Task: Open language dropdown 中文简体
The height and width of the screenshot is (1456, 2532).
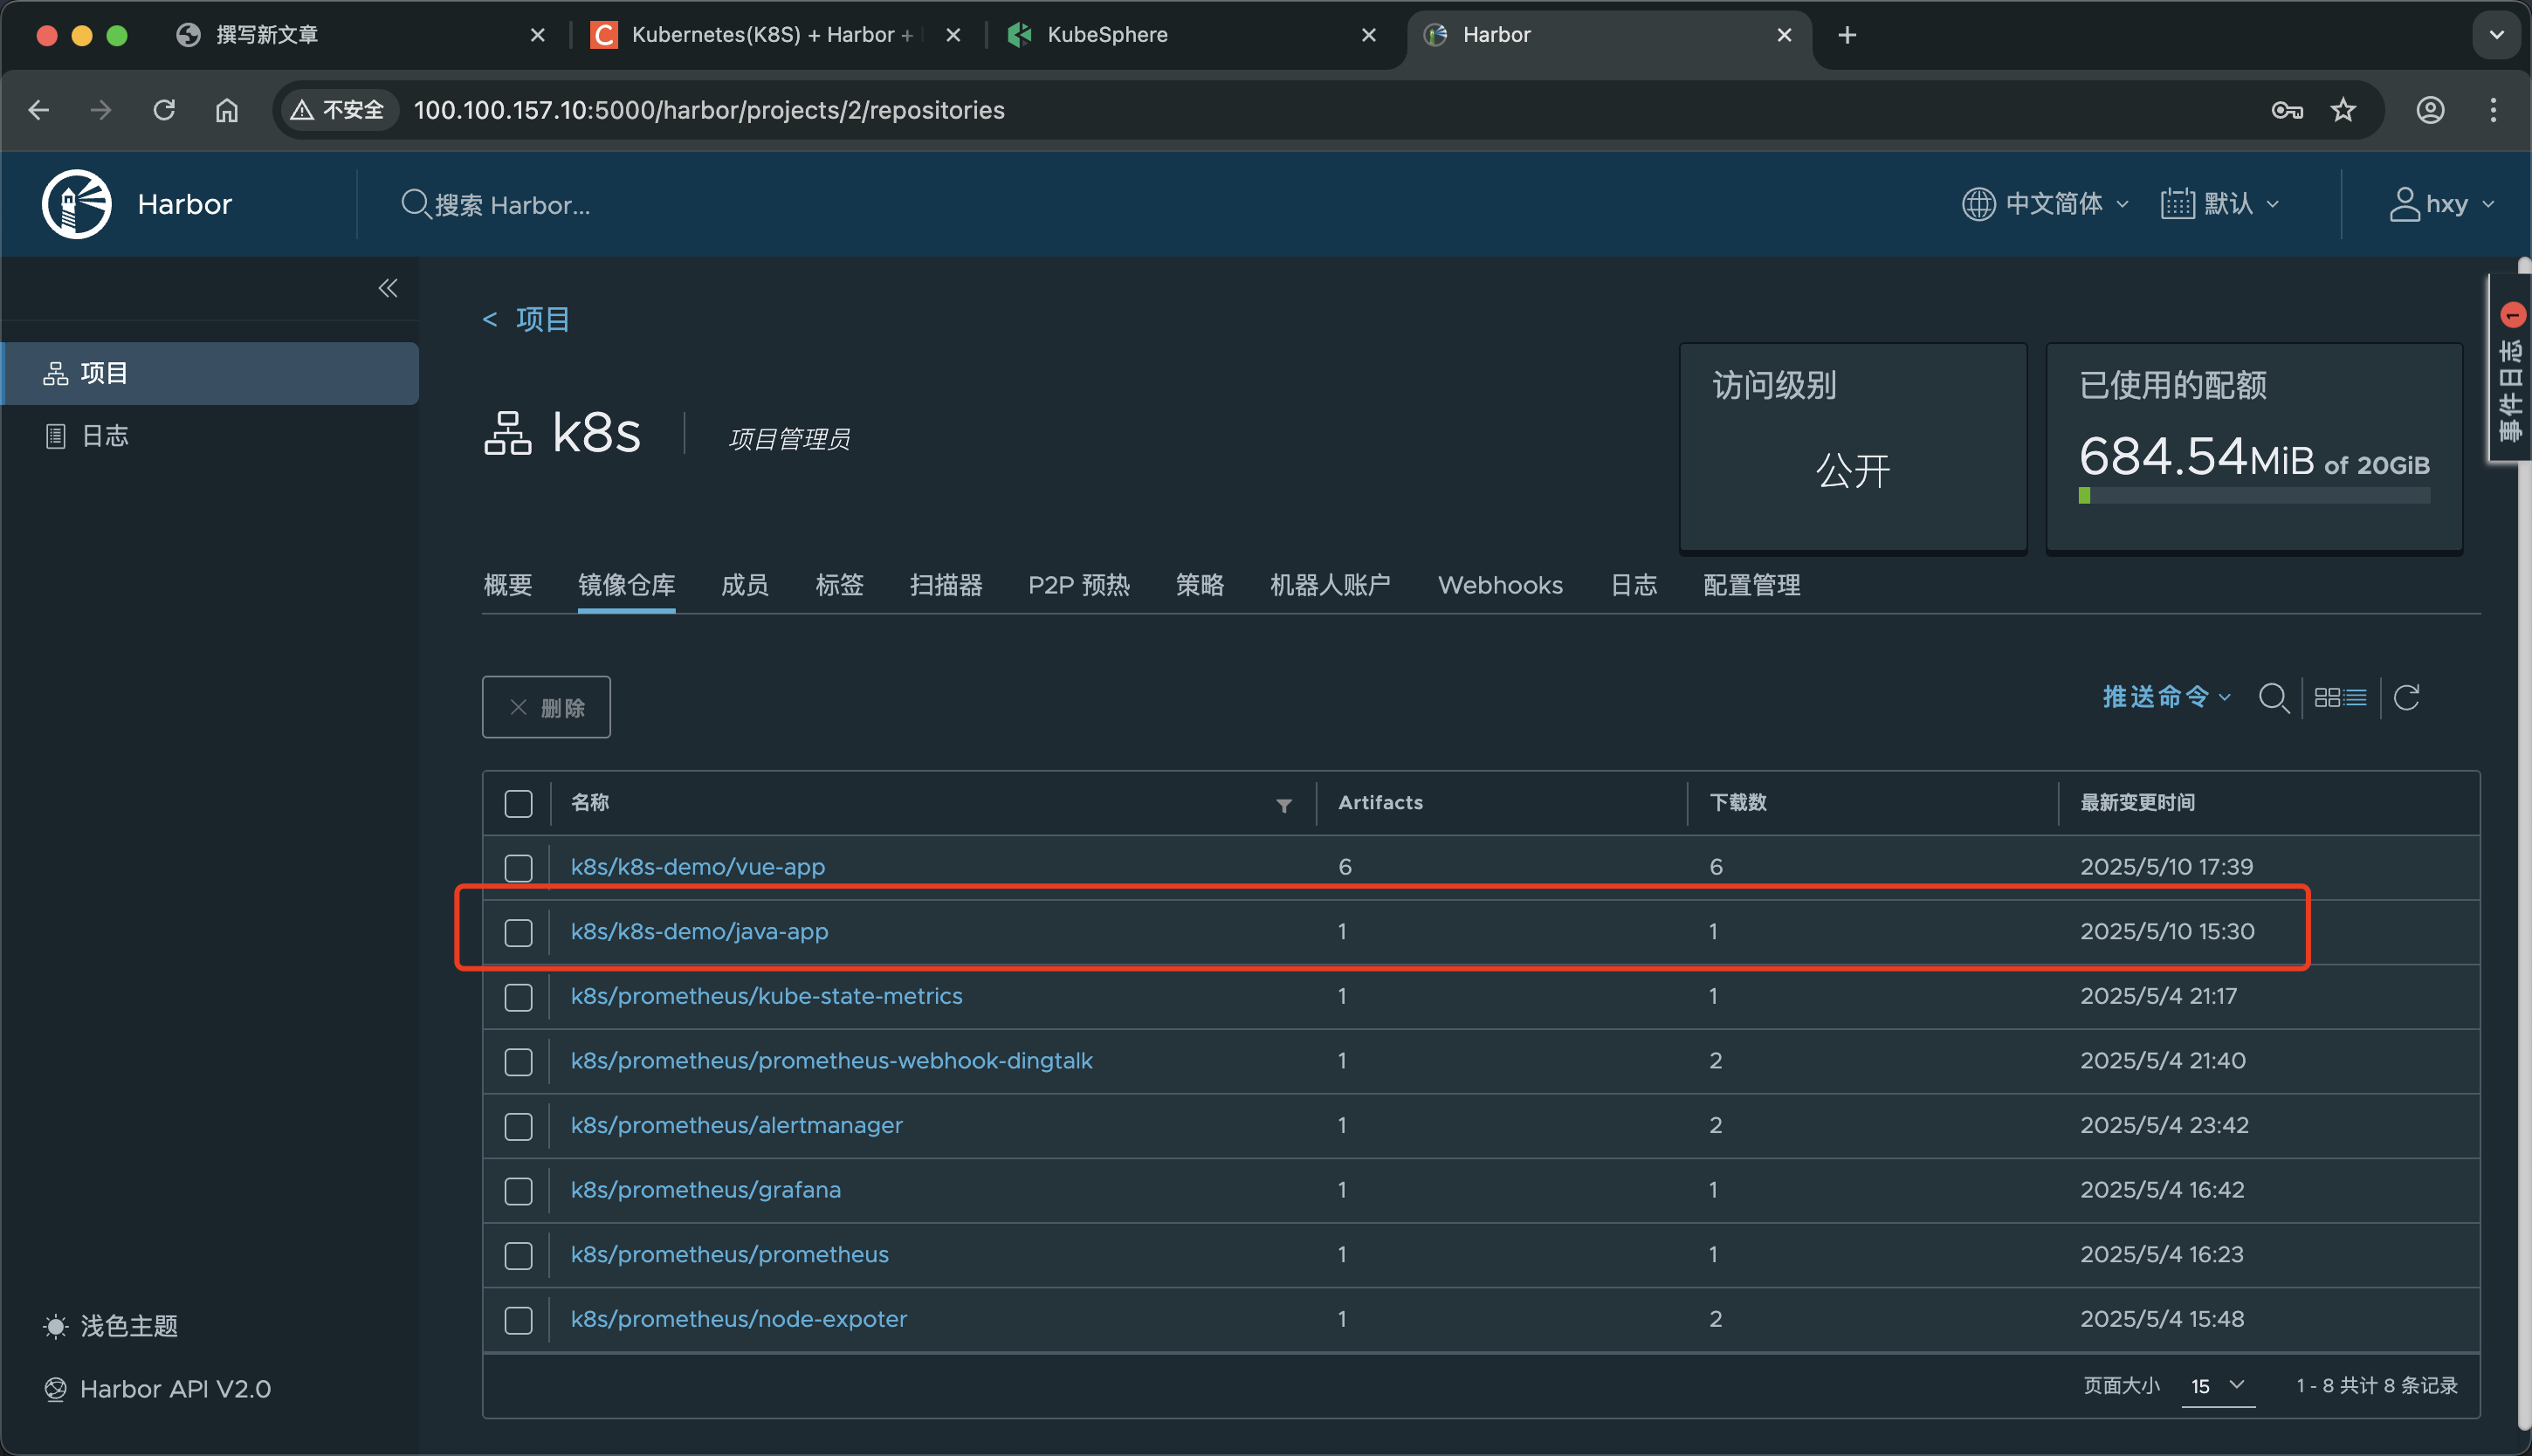Action: 2046,204
